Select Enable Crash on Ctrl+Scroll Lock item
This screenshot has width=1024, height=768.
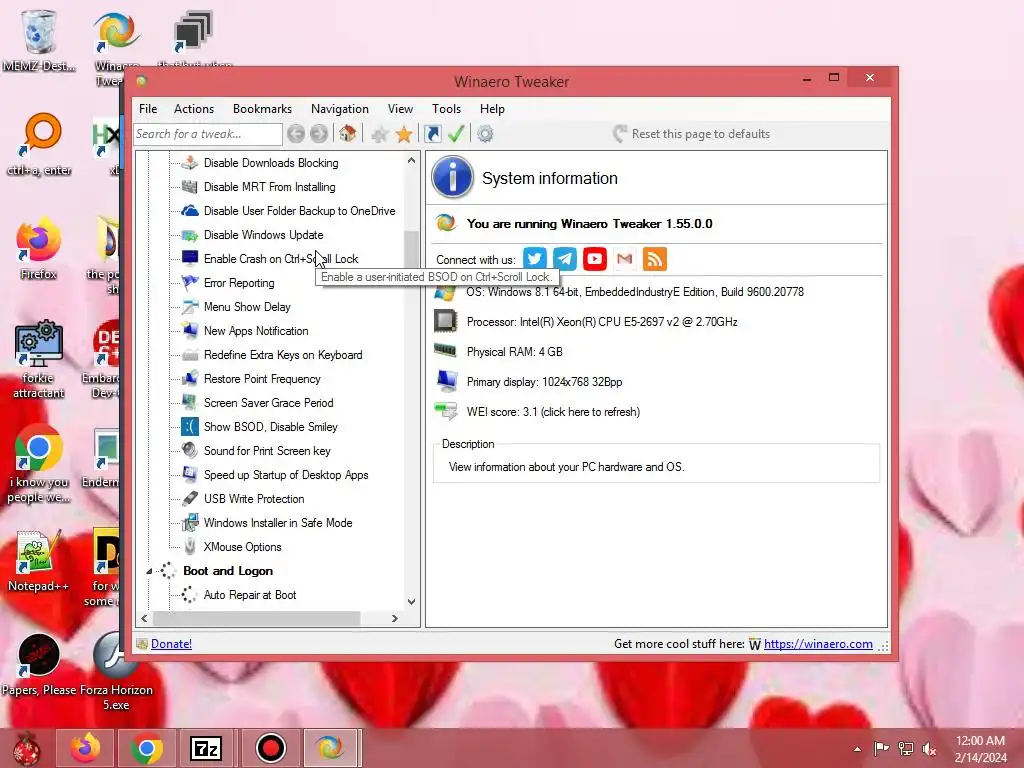click(x=281, y=259)
